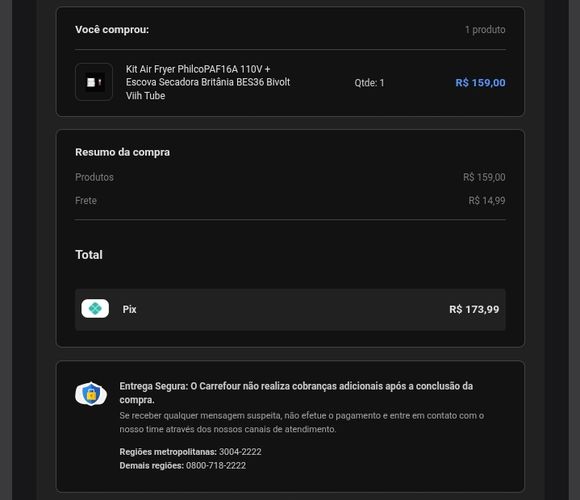Viewport: 580px width, 500px height.
Task: Click the metropolitan phone number 3004-2222
Action: pyautogui.click(x=240, y=452)
